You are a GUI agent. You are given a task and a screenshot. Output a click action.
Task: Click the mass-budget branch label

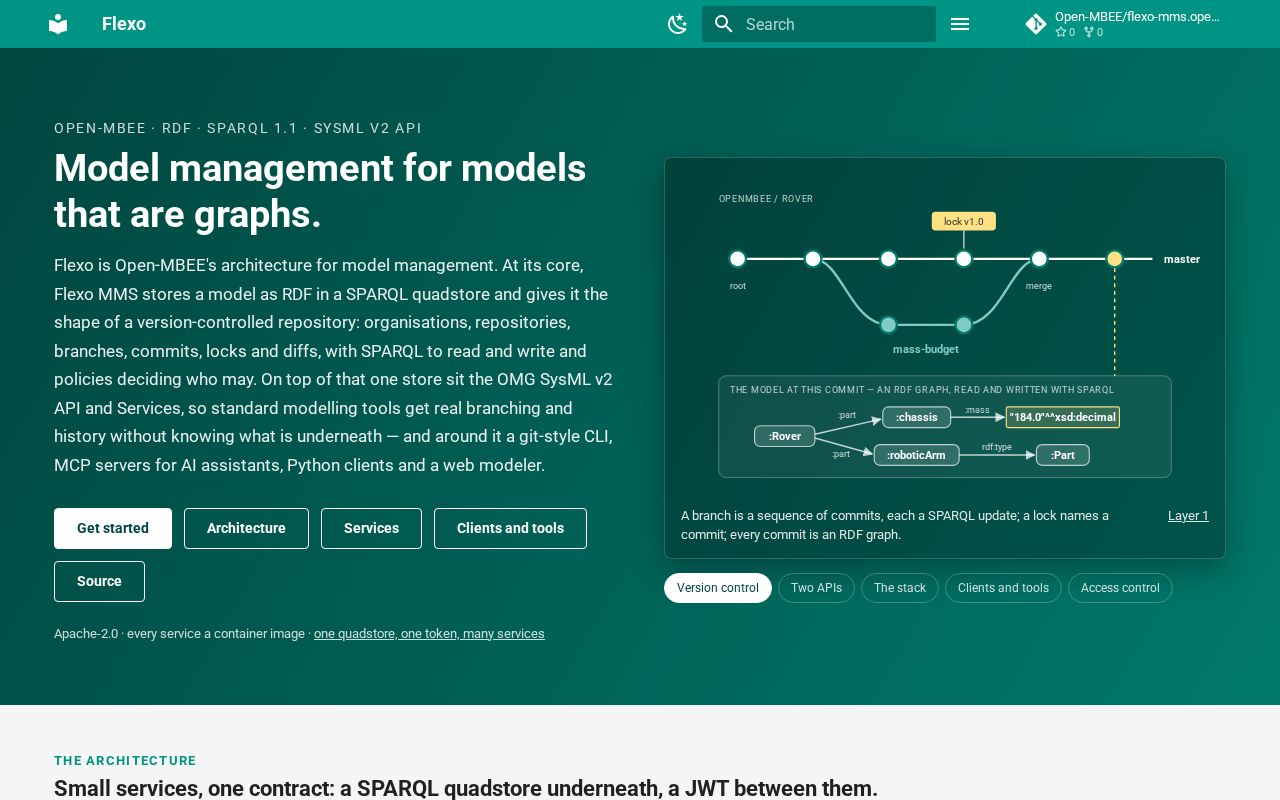click(926, 349)
